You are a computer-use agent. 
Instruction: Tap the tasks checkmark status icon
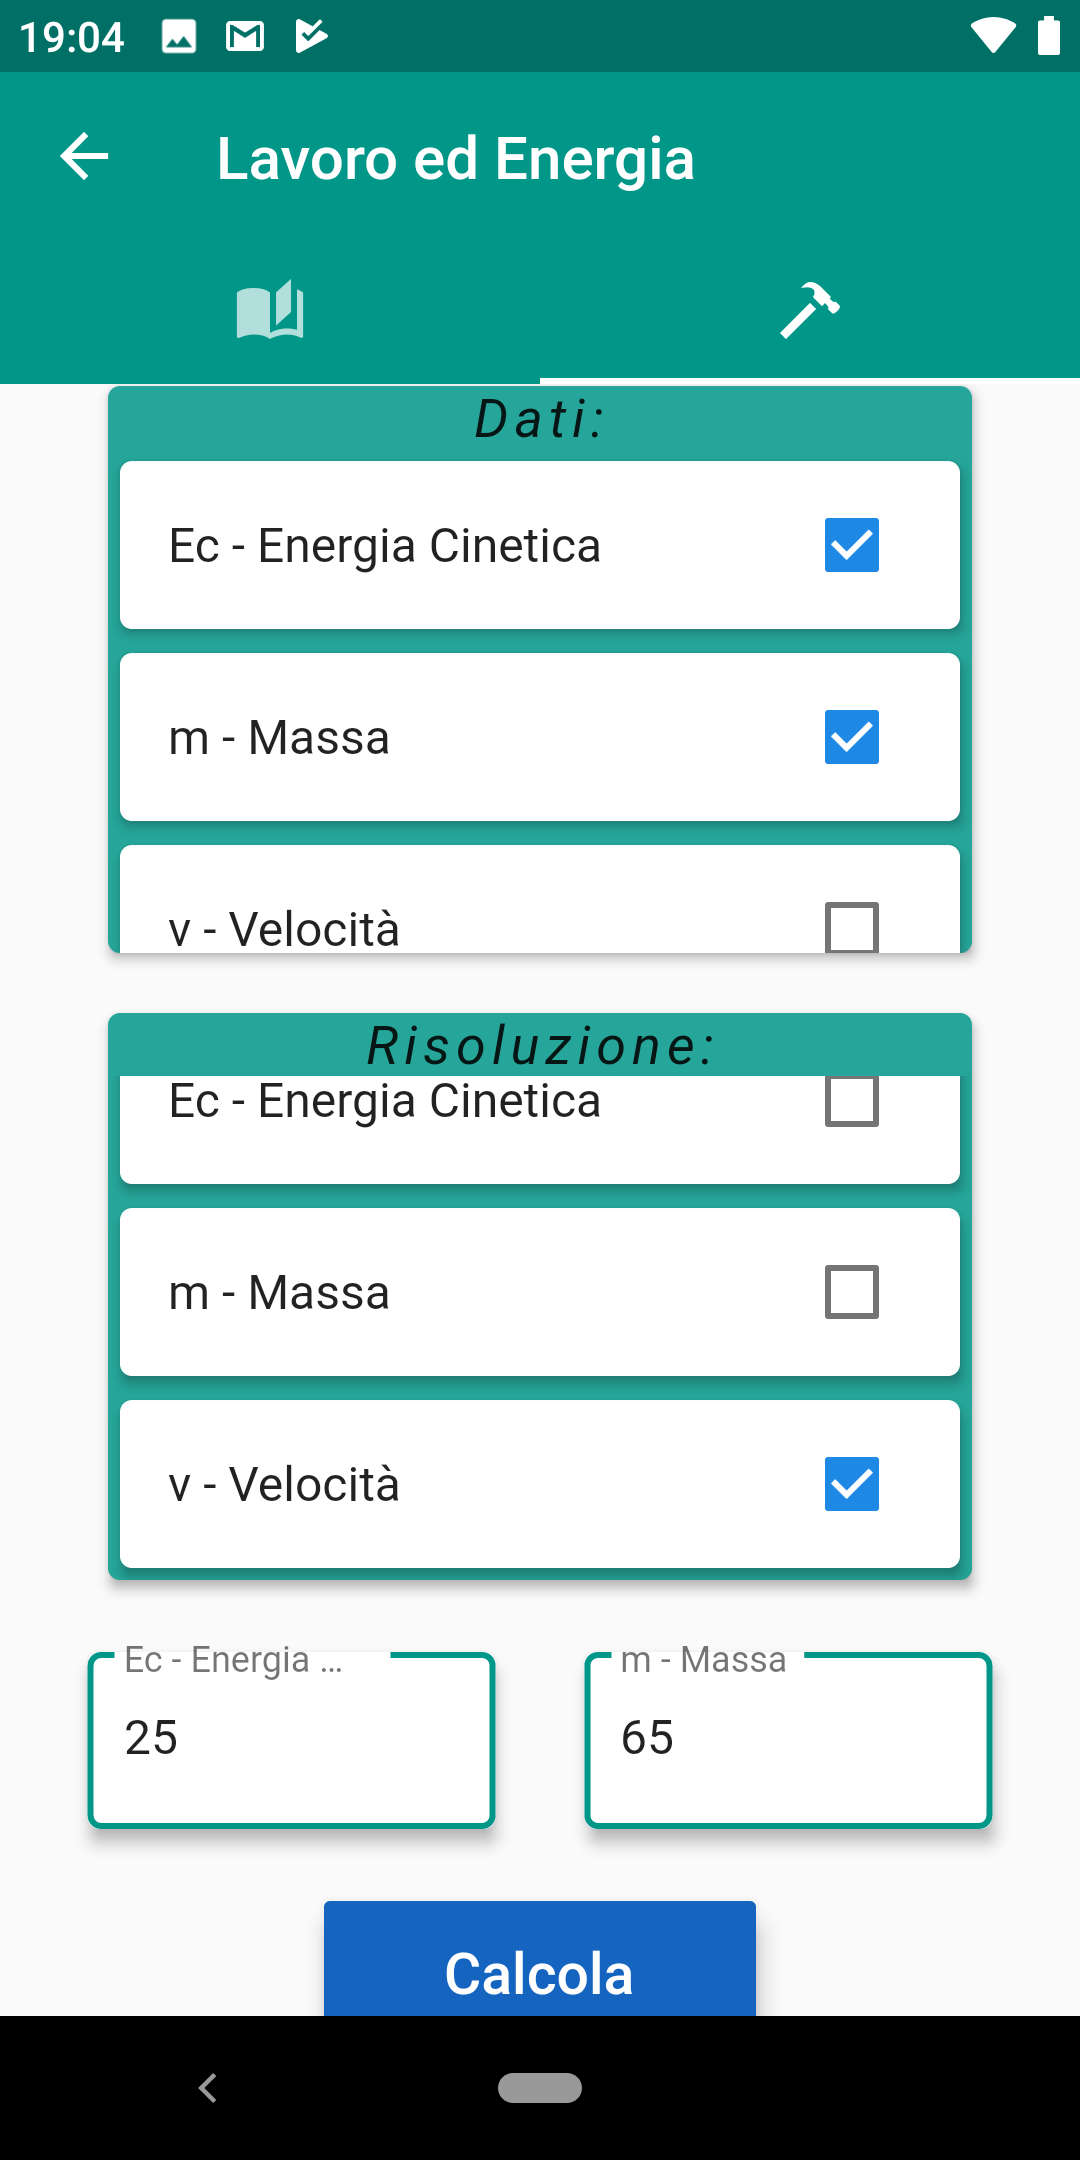311,37
